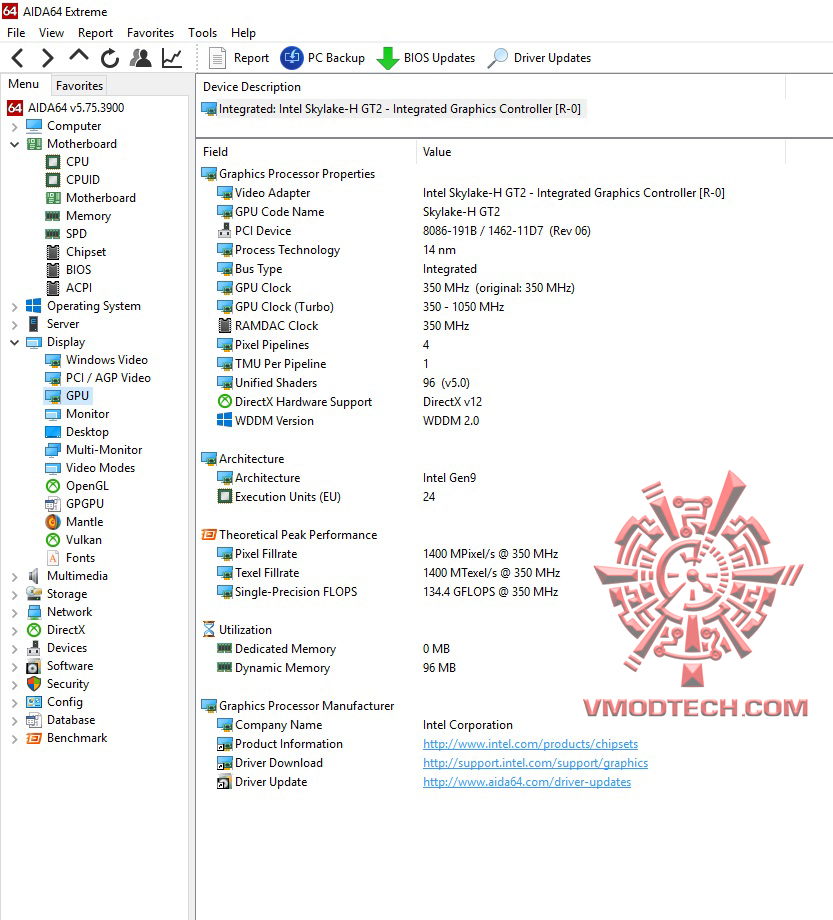This screenshot has width=833, height=920.
Task: Expand the Server tree node
Action: coord(15,324)
